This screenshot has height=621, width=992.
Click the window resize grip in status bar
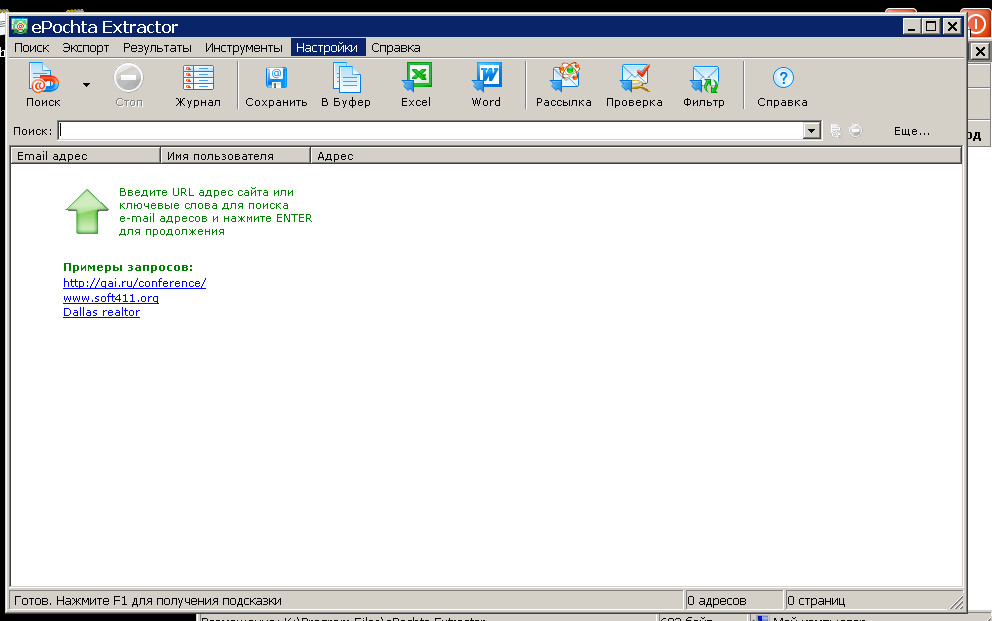[956, 603]
